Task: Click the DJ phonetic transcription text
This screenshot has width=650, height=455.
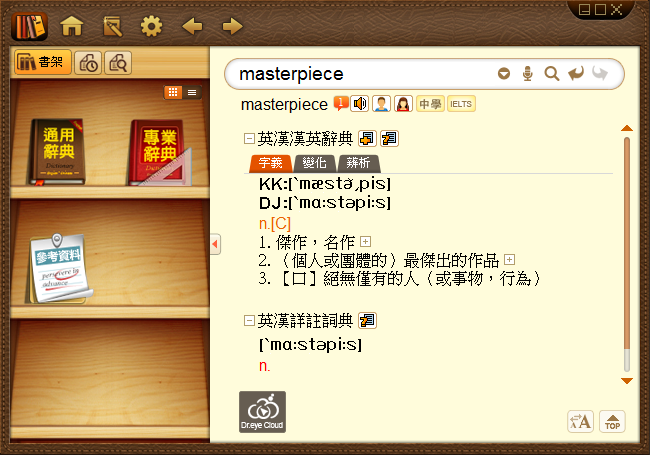Action: (x=325, y=203)
